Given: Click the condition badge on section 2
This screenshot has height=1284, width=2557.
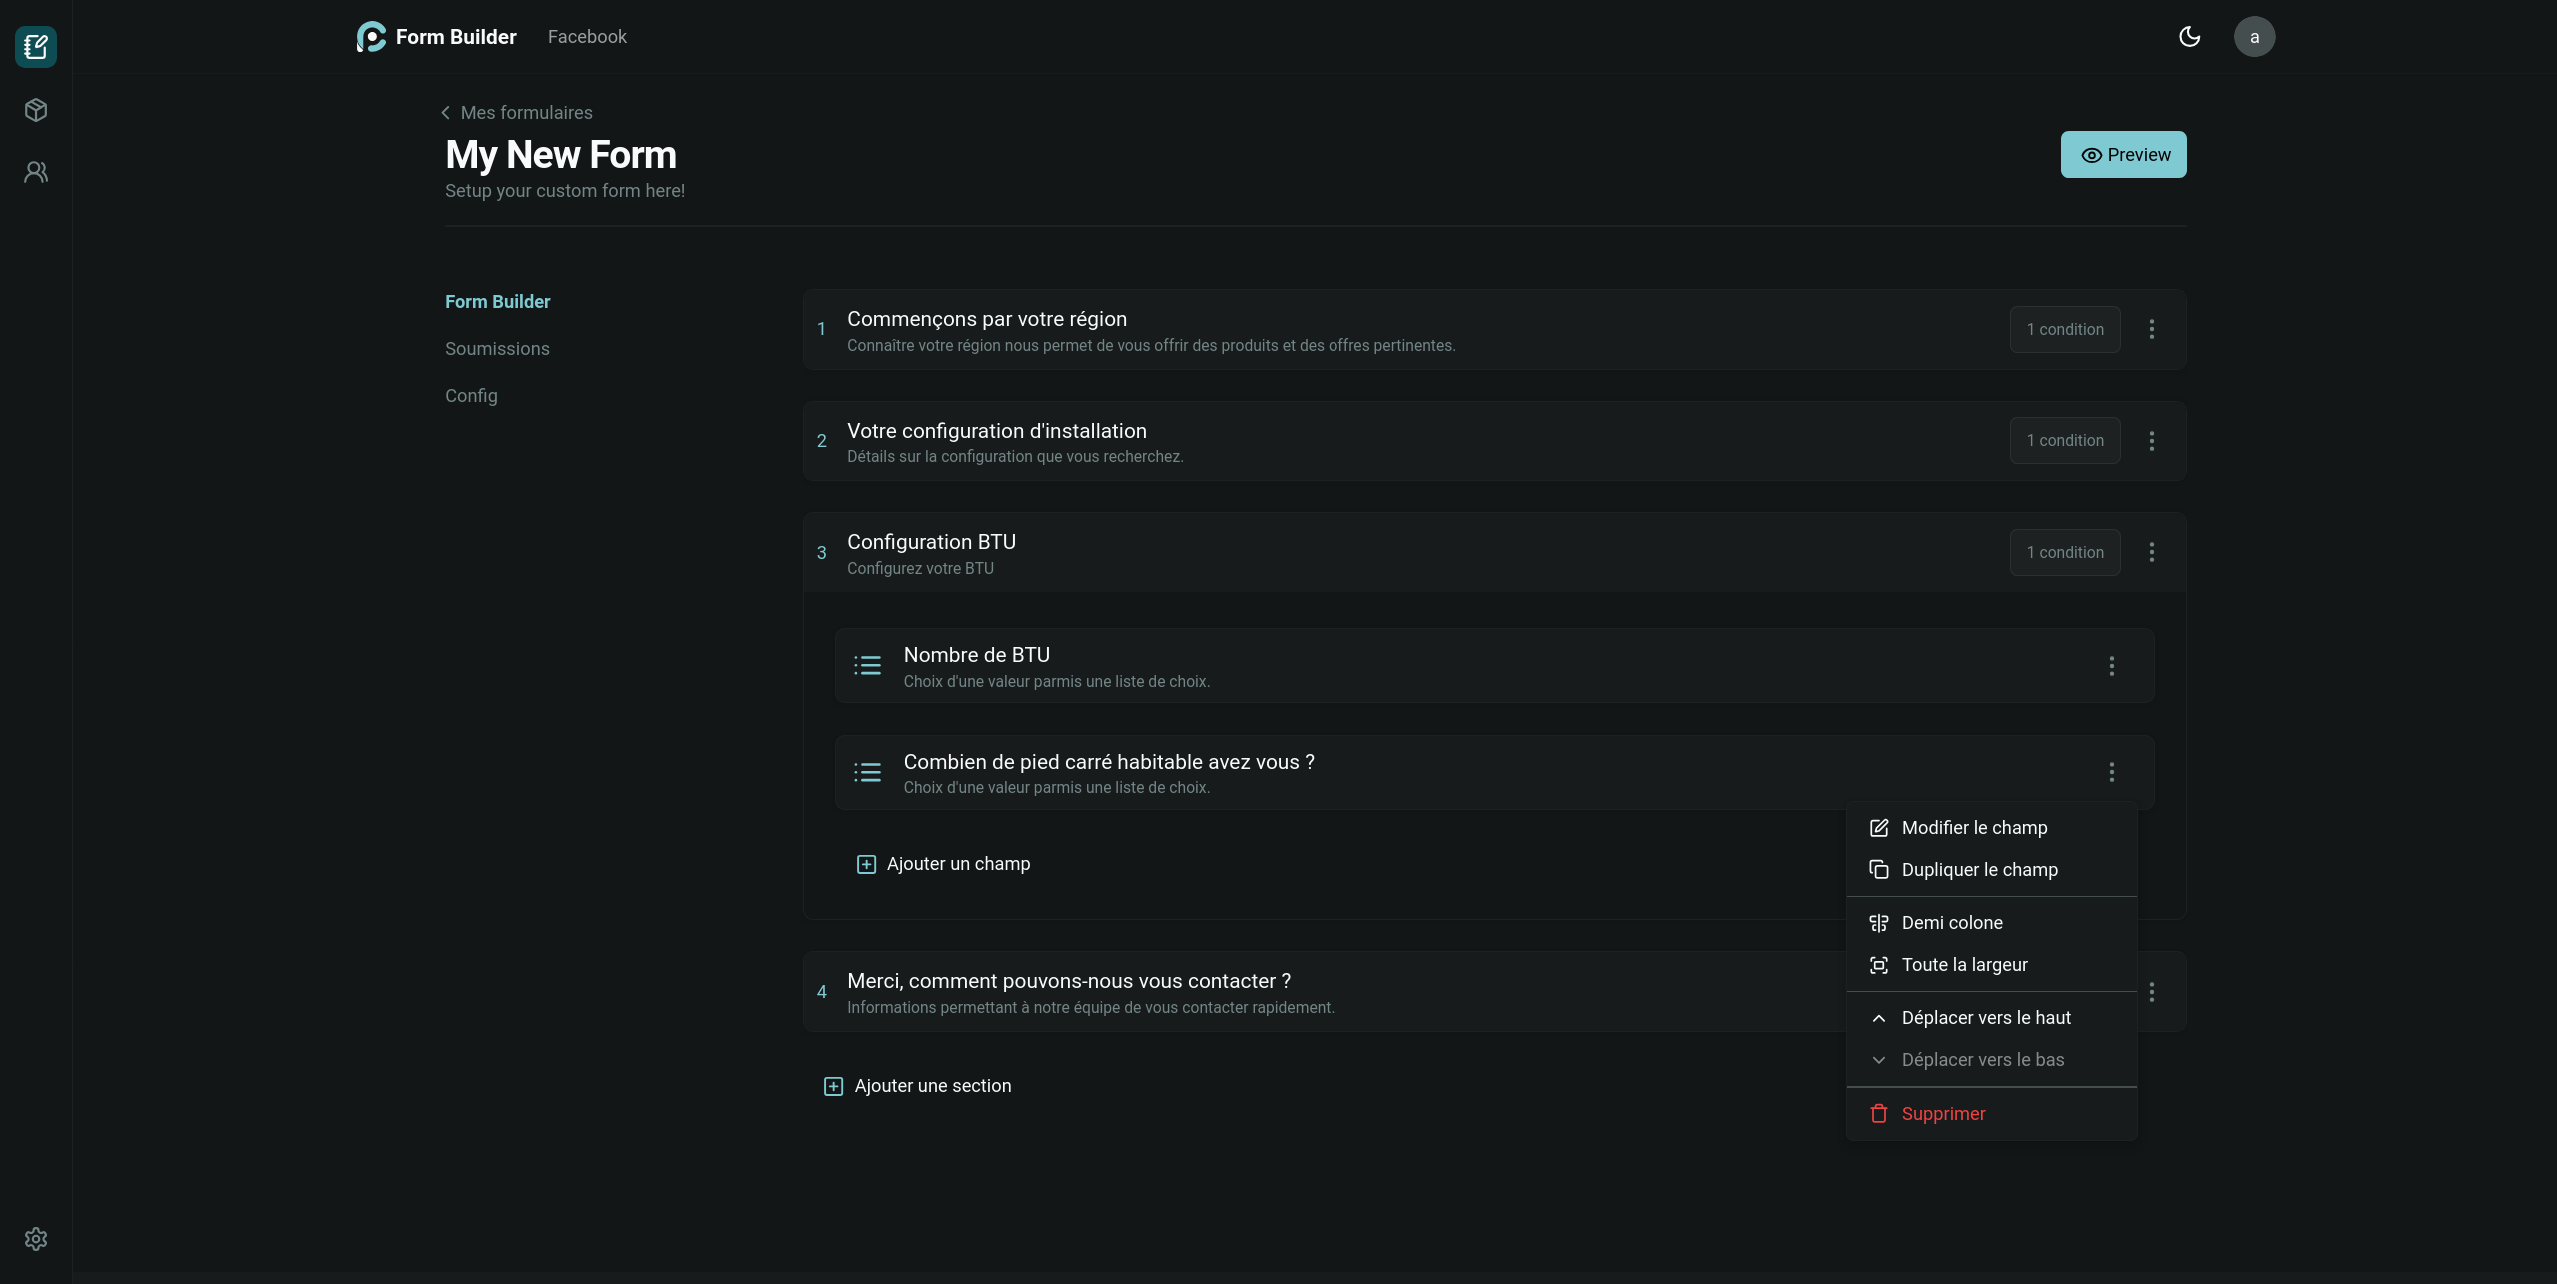Looking at the screenshot, I should pyautogui.click(x=2064, y=439).
